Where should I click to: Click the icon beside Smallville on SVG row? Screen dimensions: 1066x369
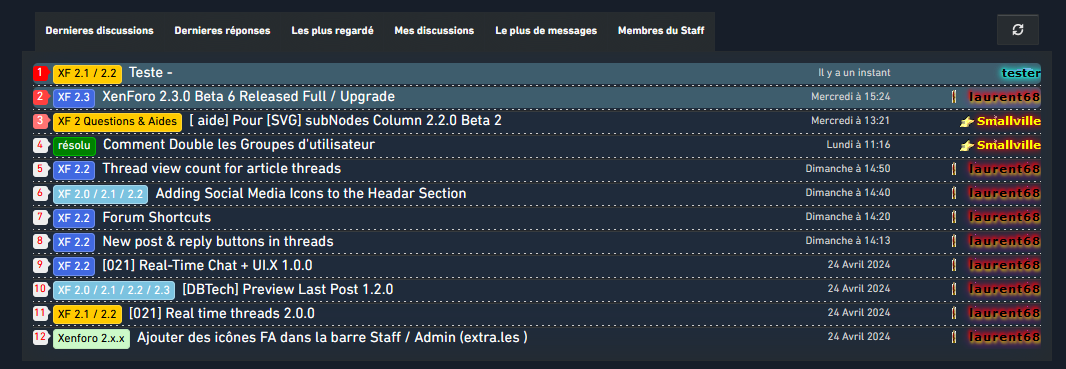pos(967,122)
